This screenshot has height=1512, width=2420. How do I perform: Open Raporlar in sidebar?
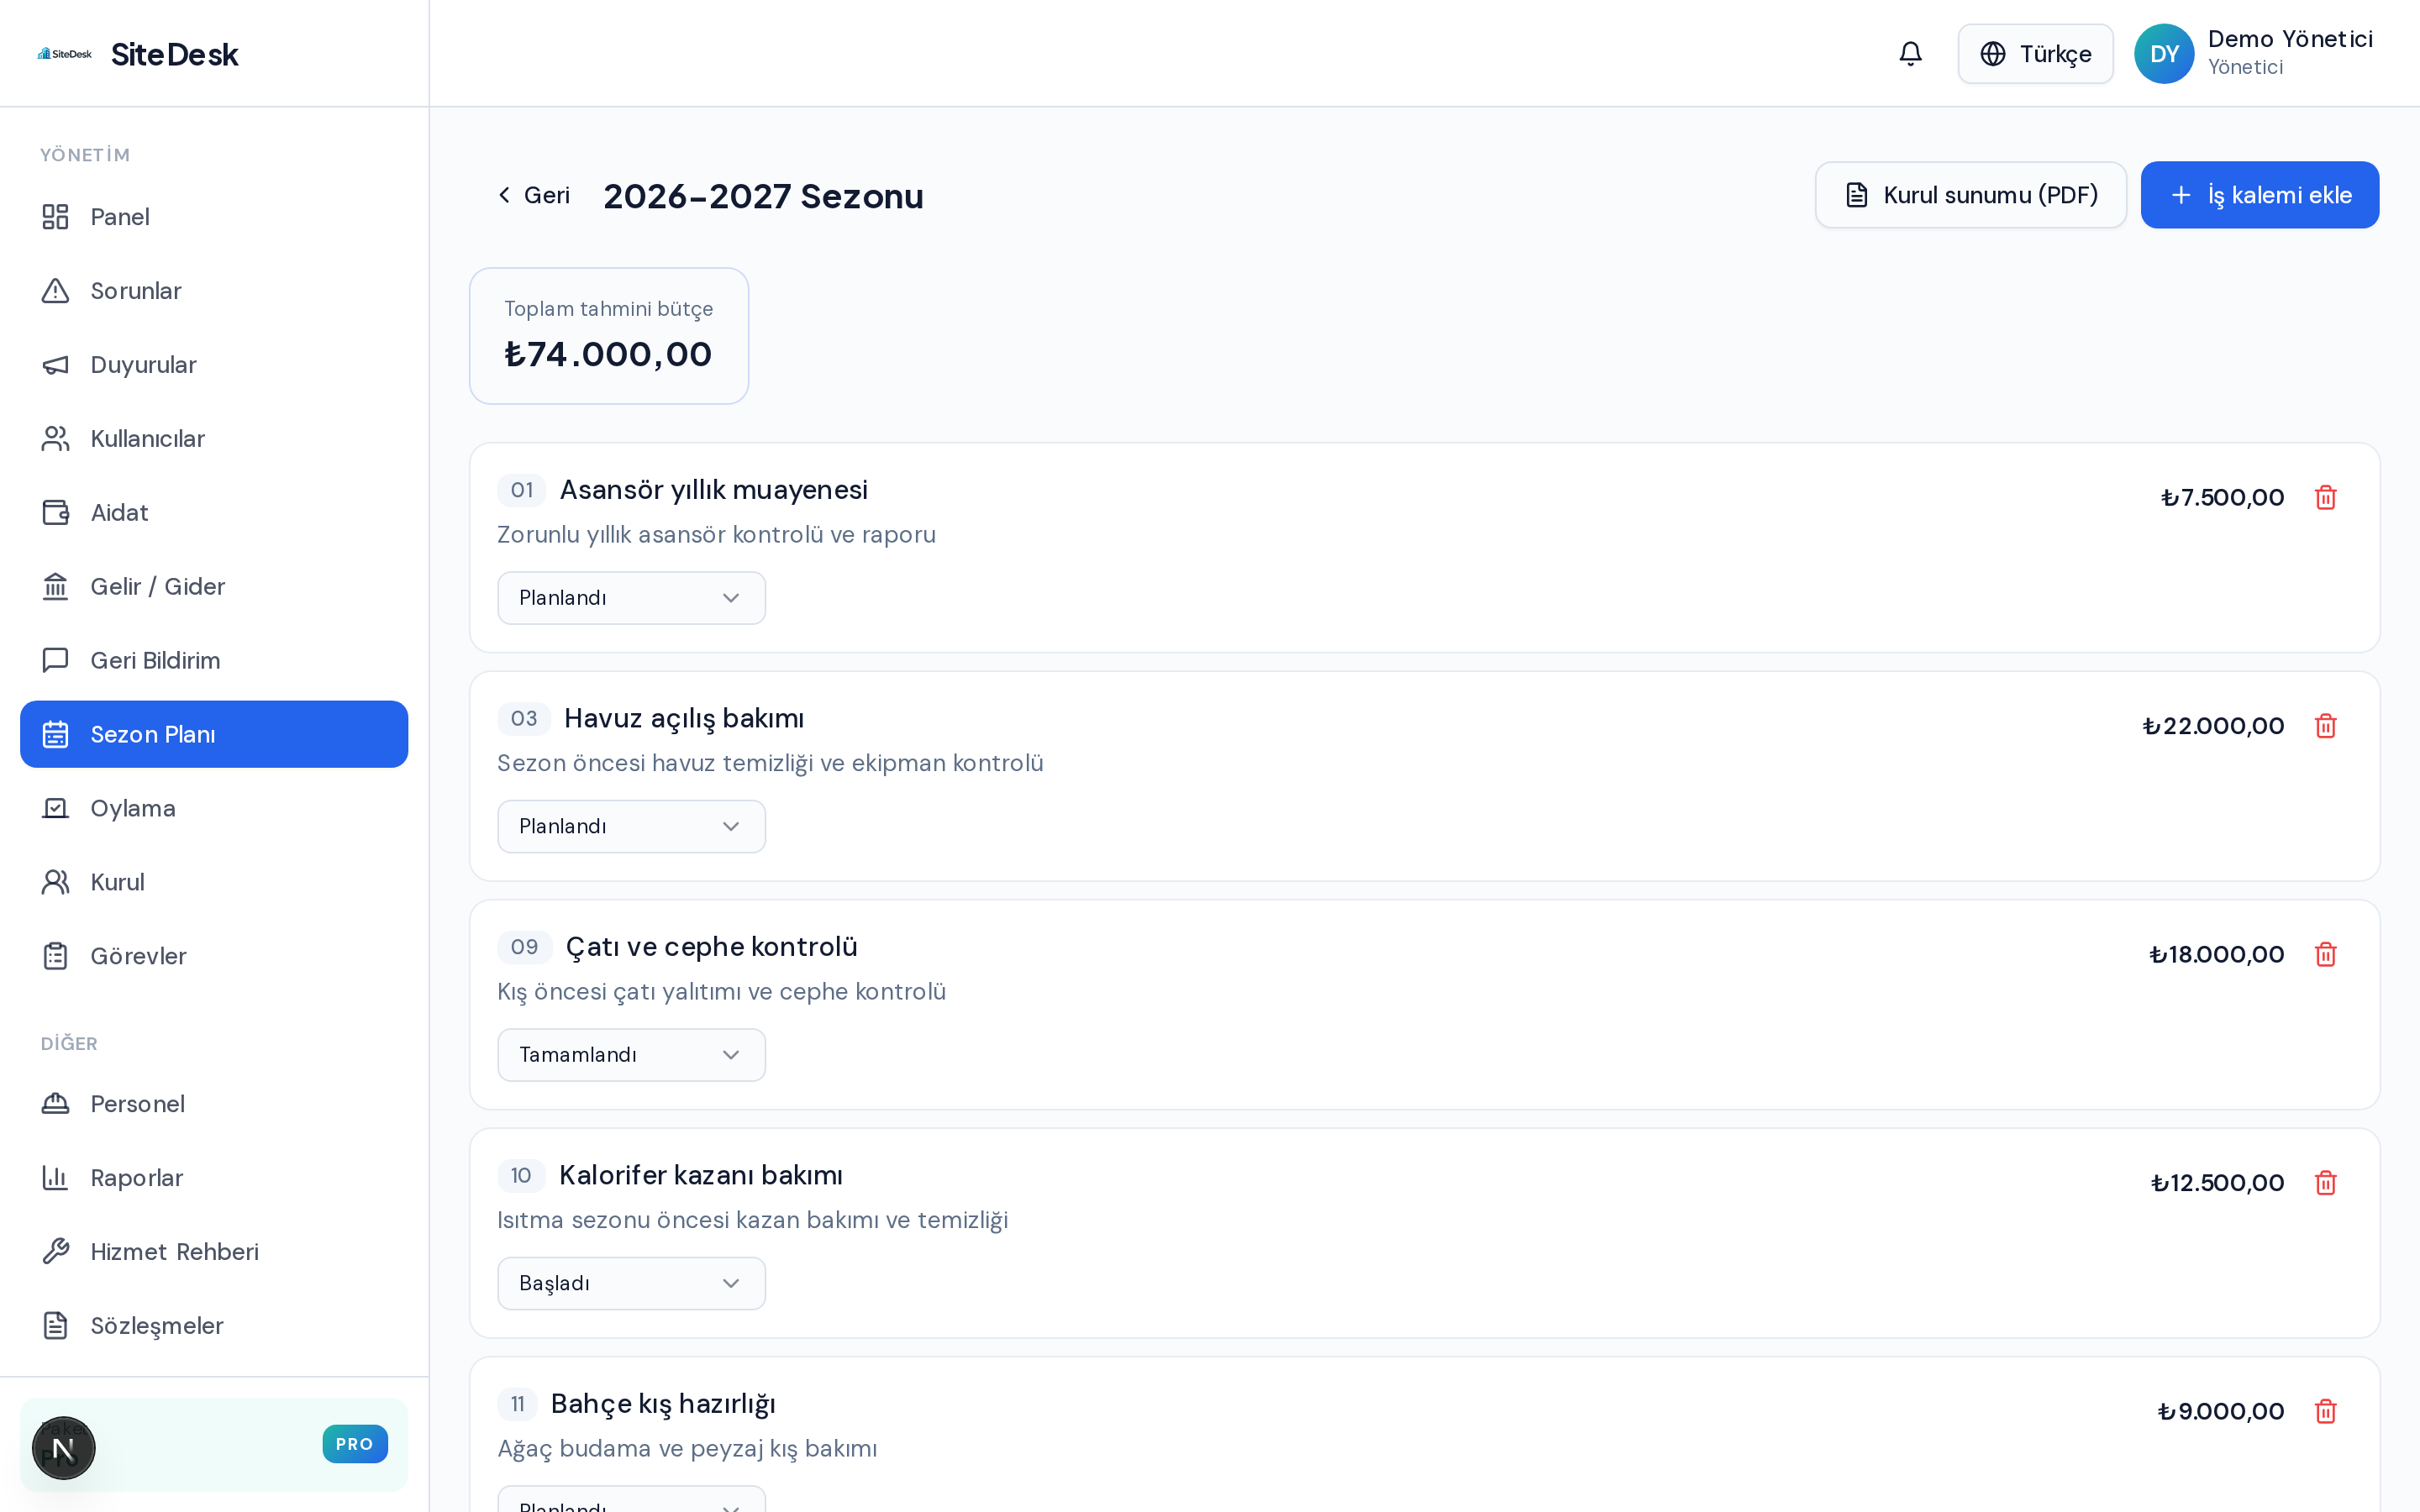coord(214,1178)
